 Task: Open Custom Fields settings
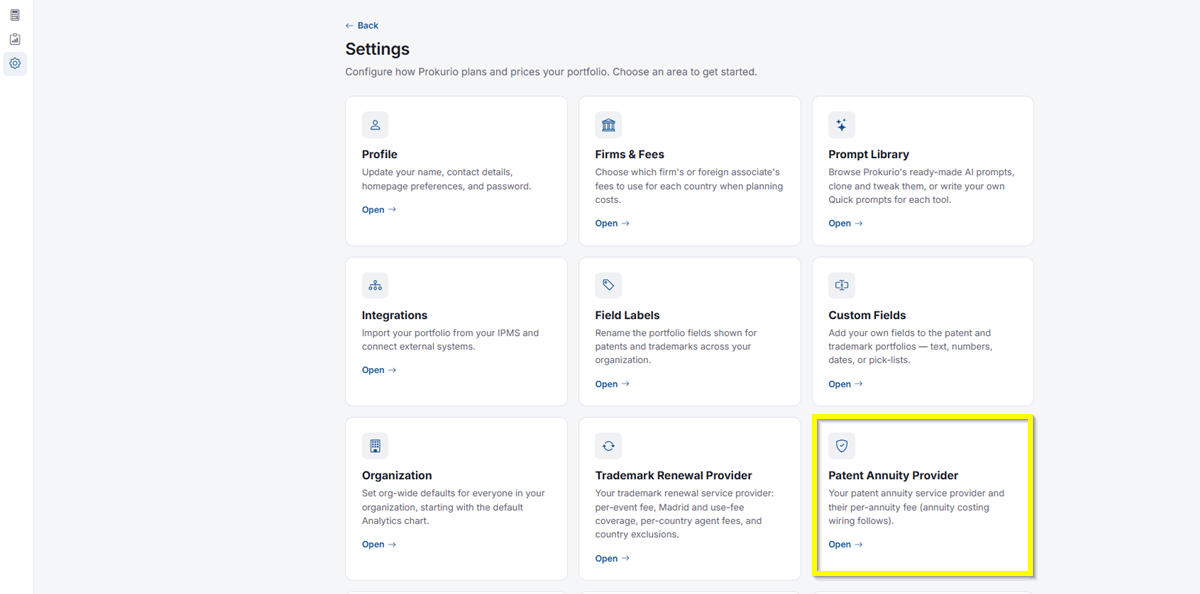(845, 384)
